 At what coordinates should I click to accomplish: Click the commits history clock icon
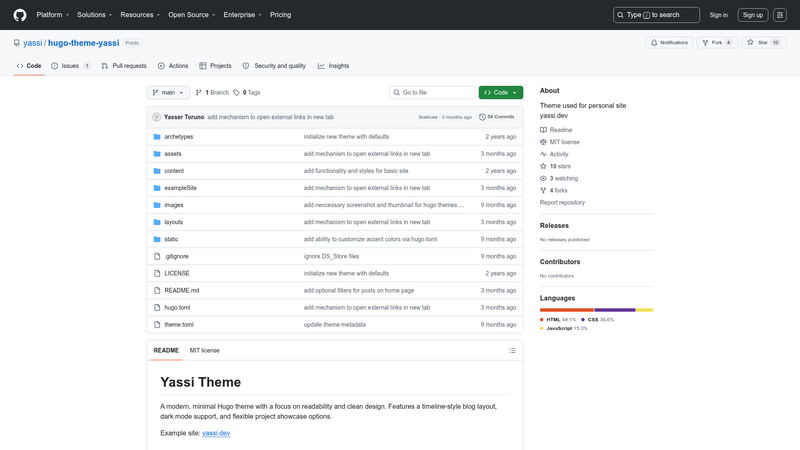[x=482, y=117]
